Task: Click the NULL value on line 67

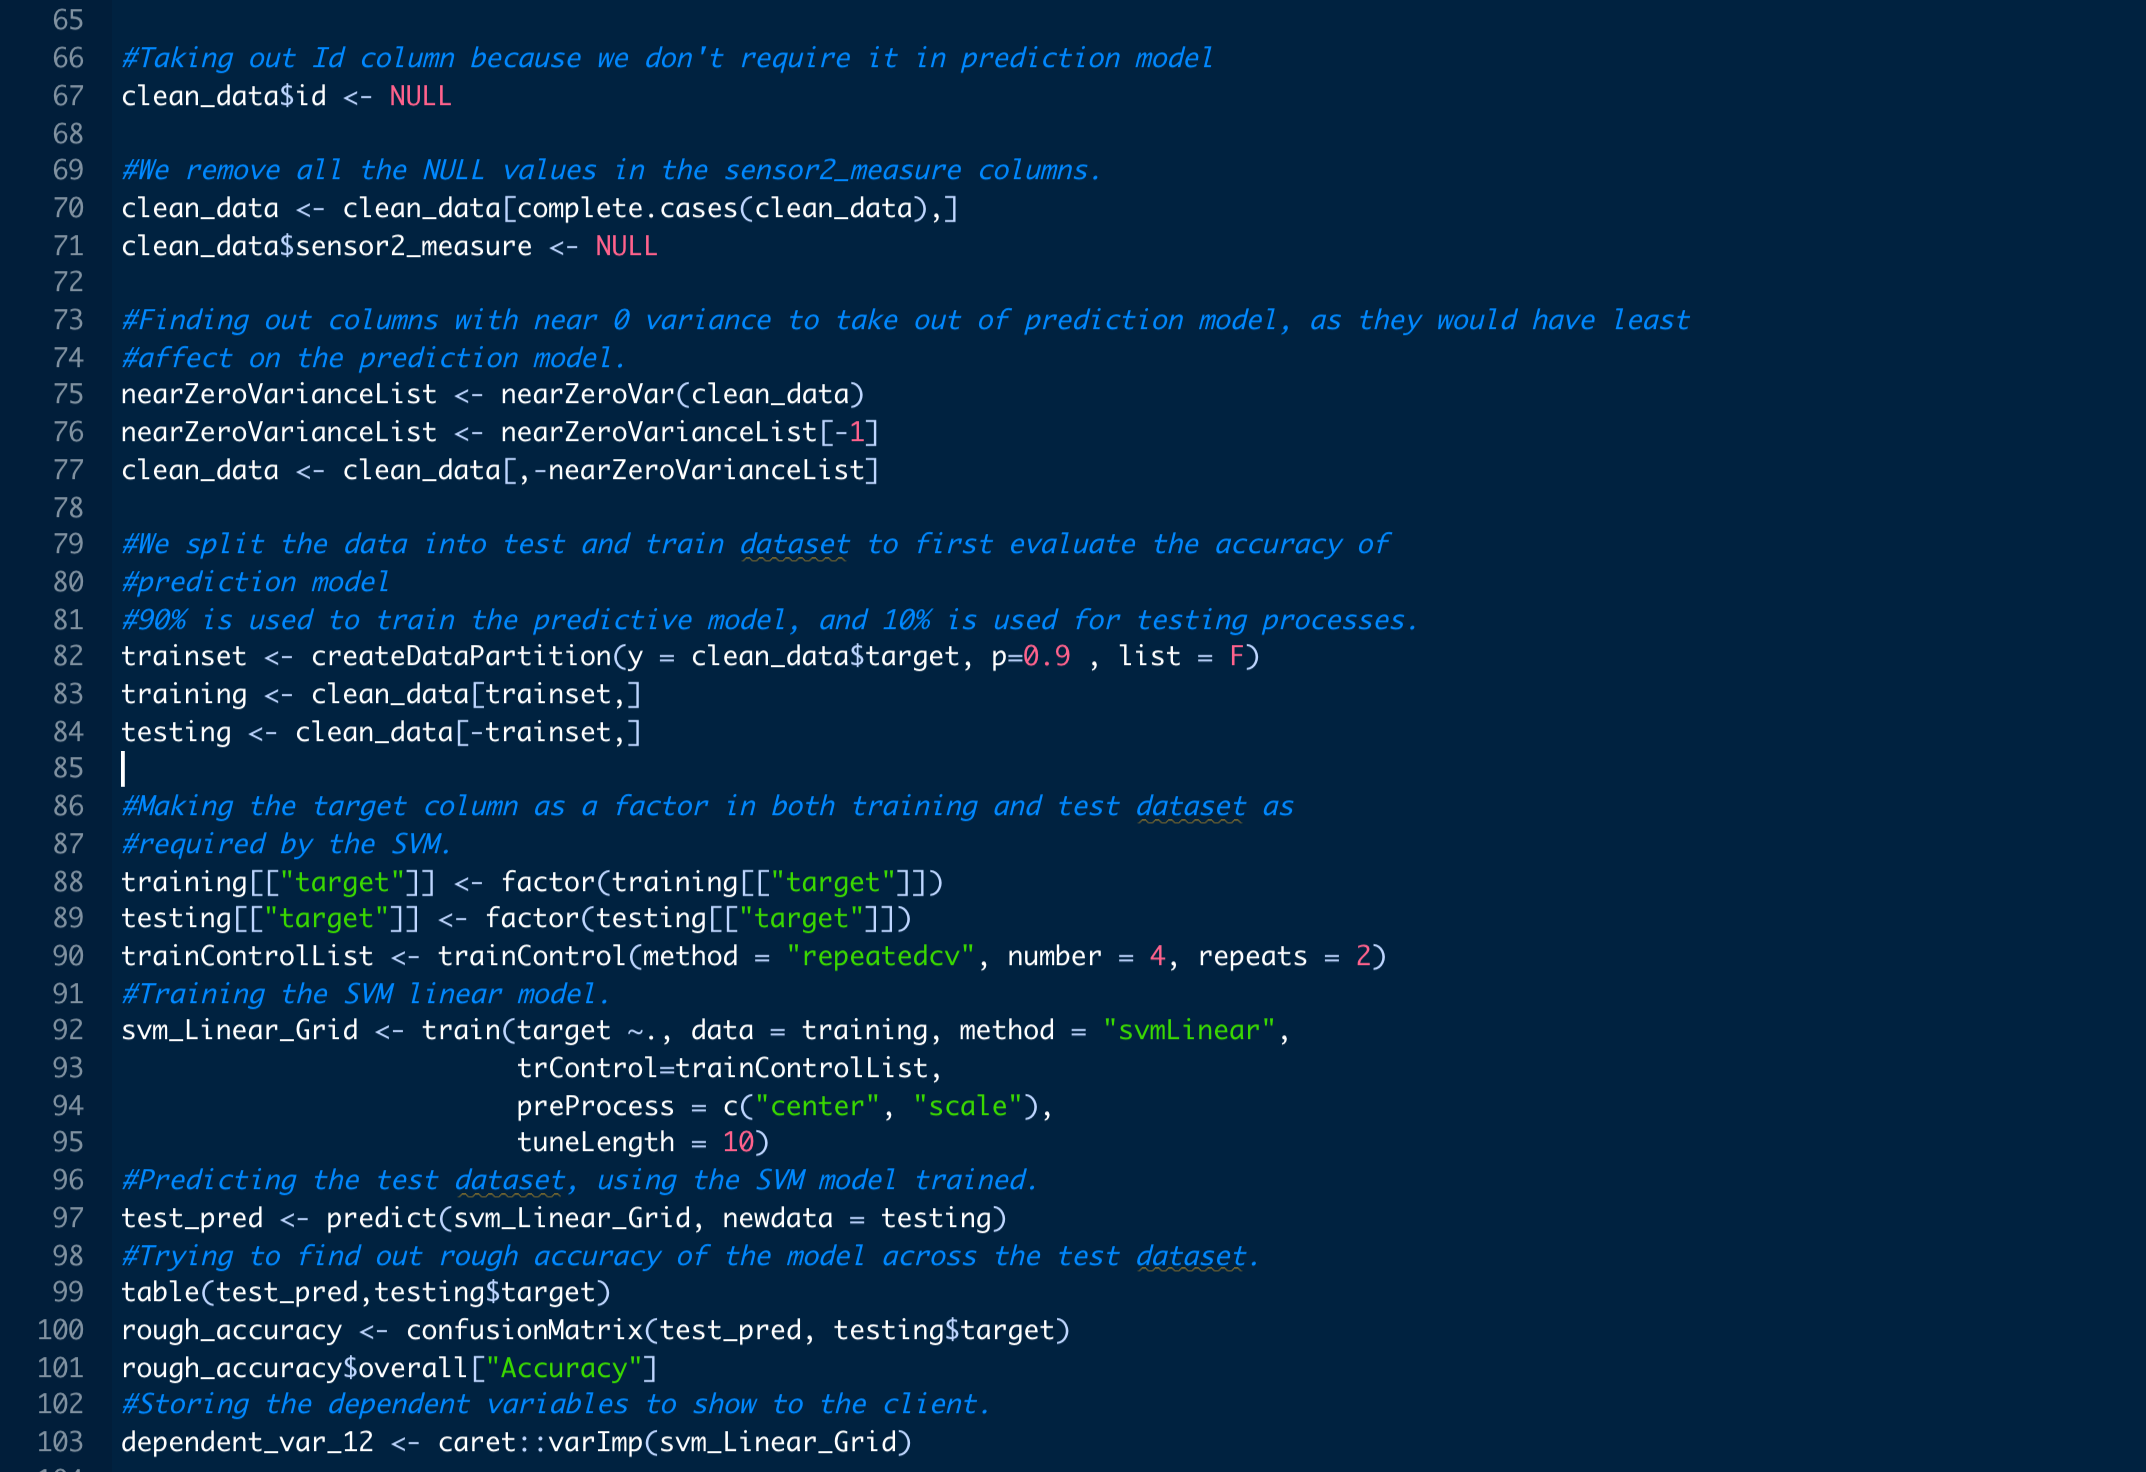Action: click(x=420, y=96)
